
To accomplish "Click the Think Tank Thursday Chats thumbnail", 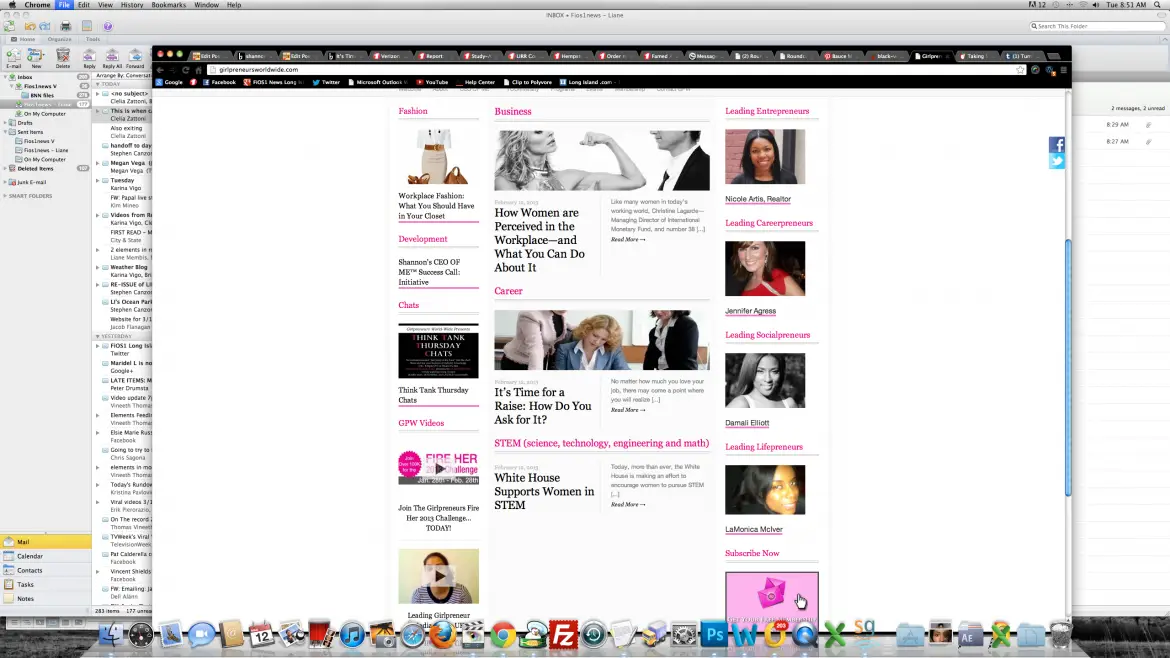I will [x=438, y=351].
